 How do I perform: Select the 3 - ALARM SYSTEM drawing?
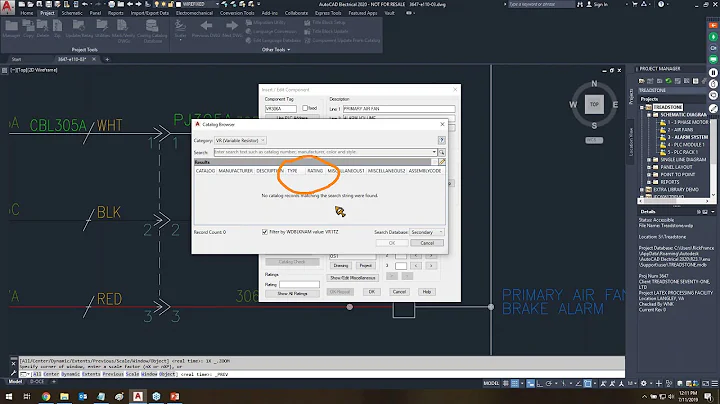coord(687,137)
